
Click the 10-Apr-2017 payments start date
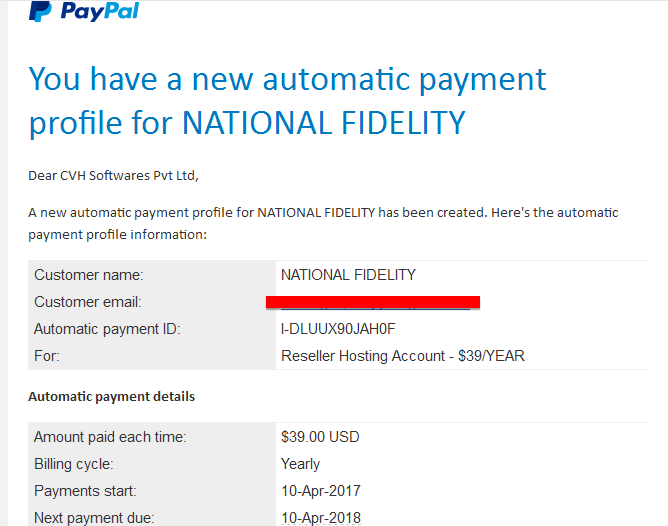(321, 491)
